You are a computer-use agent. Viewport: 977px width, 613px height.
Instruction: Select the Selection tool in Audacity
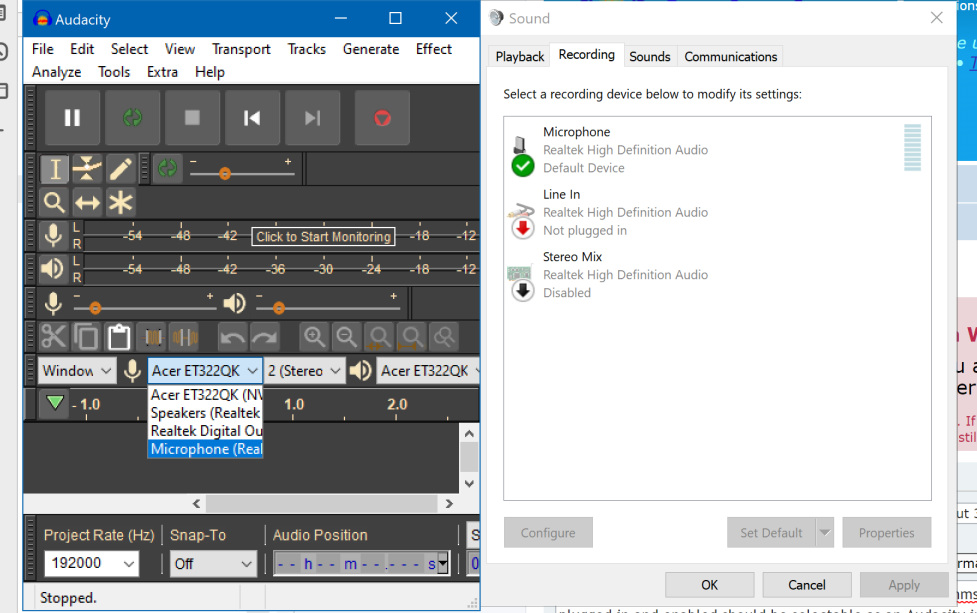[53, 168]
